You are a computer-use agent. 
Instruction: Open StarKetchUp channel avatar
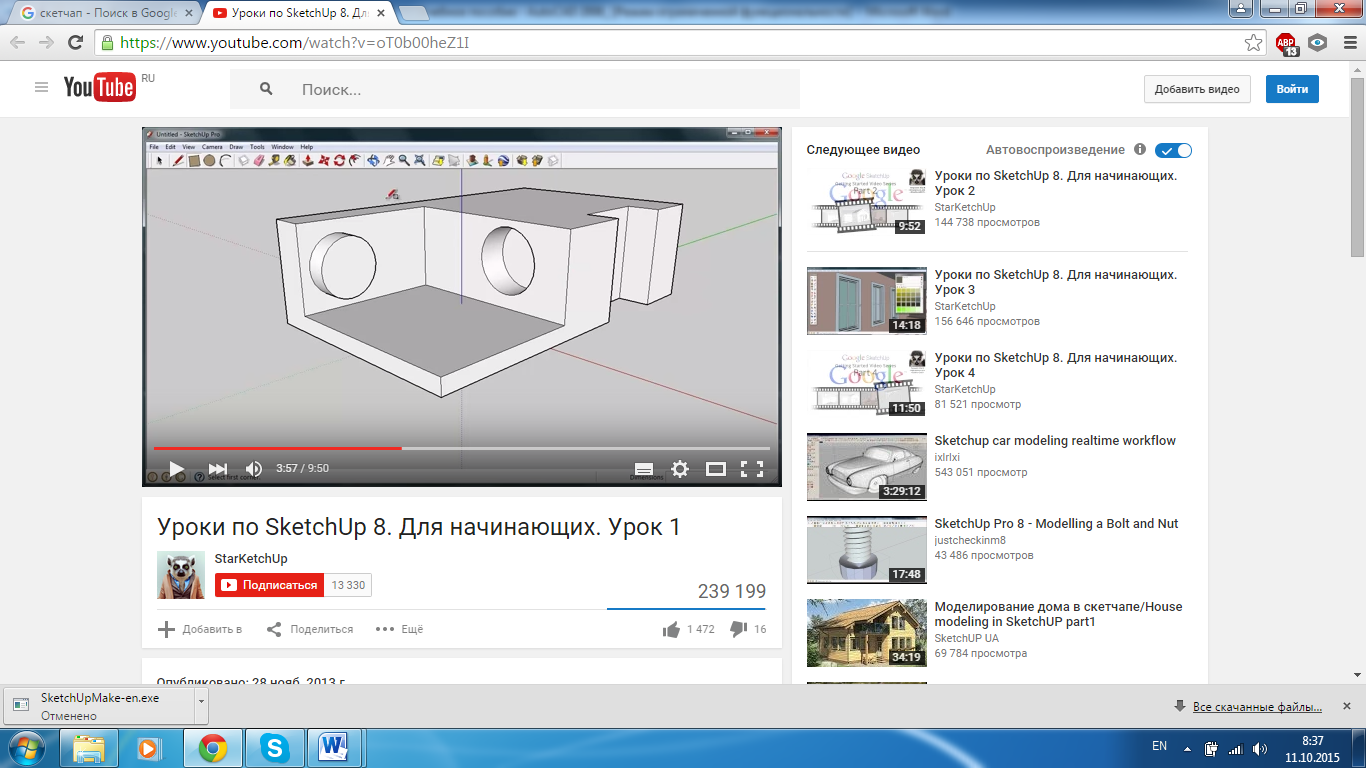coord(181,575)
